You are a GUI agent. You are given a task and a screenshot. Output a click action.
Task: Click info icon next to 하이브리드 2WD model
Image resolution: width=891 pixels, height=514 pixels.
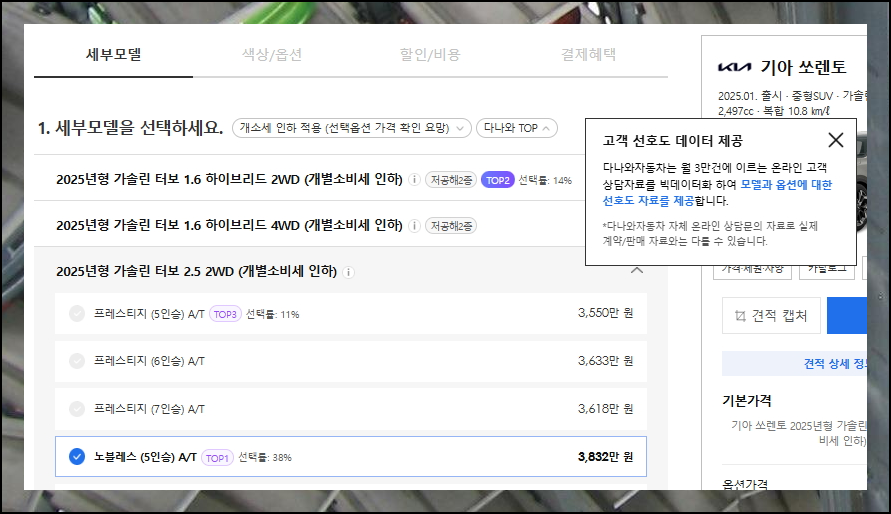414,179
